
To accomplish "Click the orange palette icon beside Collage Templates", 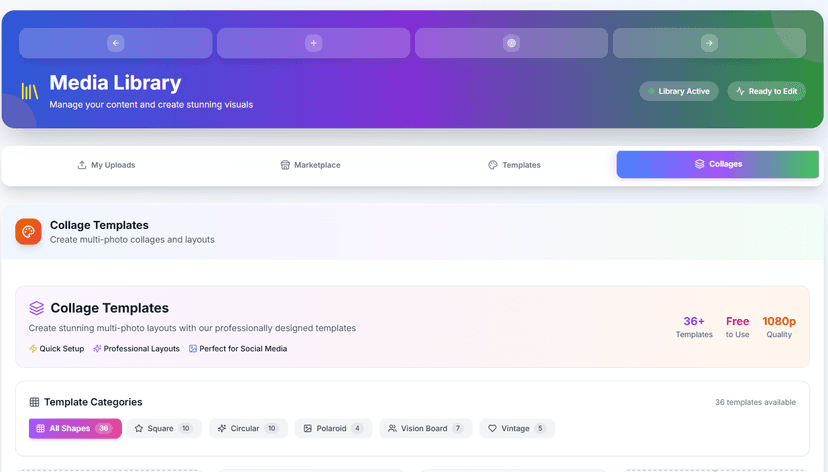I will coord(28,231).
